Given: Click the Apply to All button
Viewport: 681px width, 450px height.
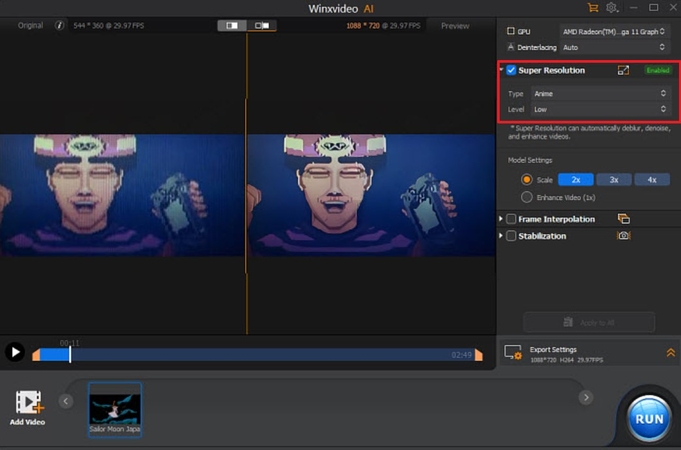Looking at the screenshot, I should click(589, 322).
